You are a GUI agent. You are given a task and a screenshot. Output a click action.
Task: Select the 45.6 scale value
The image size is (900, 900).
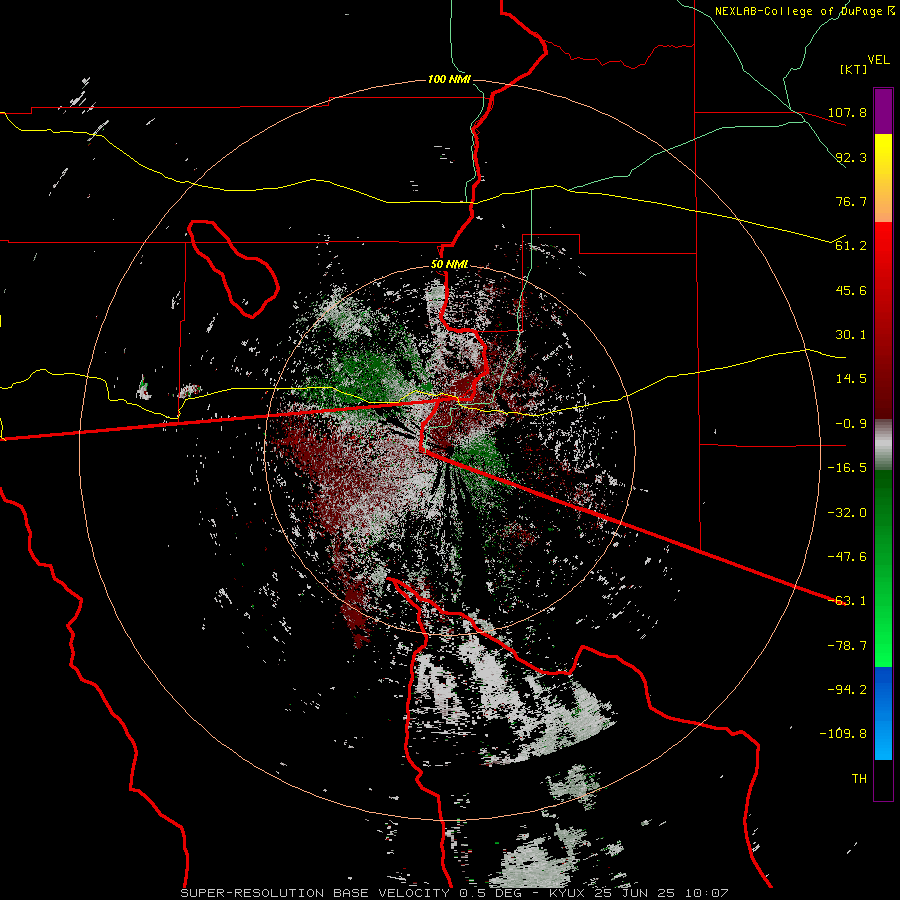pos(851,290)
